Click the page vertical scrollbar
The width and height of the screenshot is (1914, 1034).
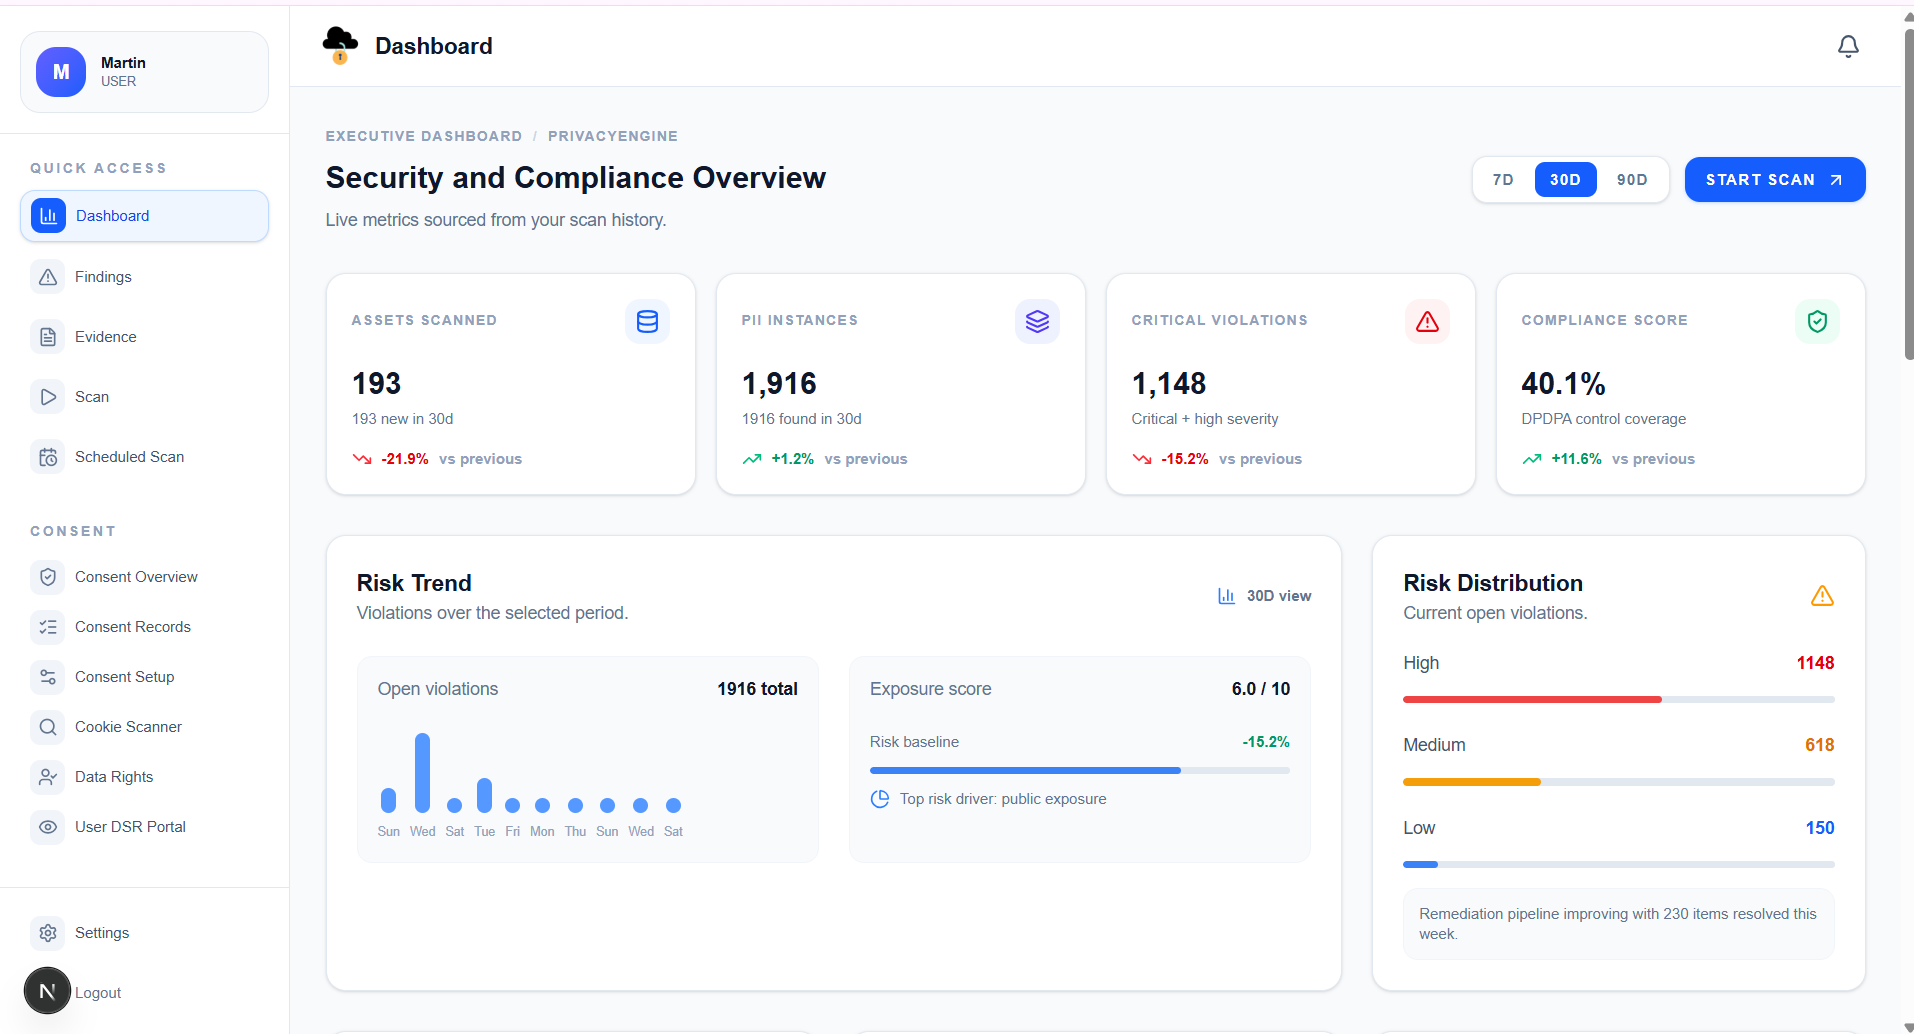point(1908,195)
